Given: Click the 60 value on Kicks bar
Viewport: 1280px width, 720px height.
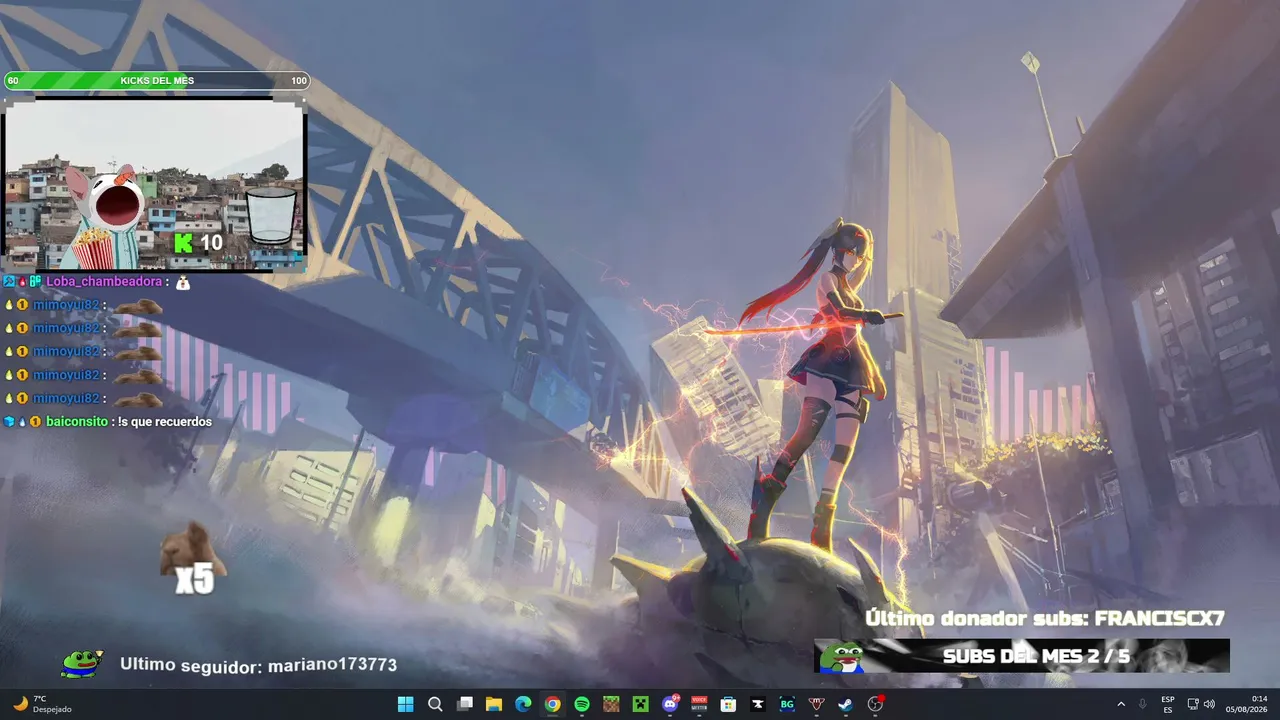Looking at the screenshot, I should point(13,81).
